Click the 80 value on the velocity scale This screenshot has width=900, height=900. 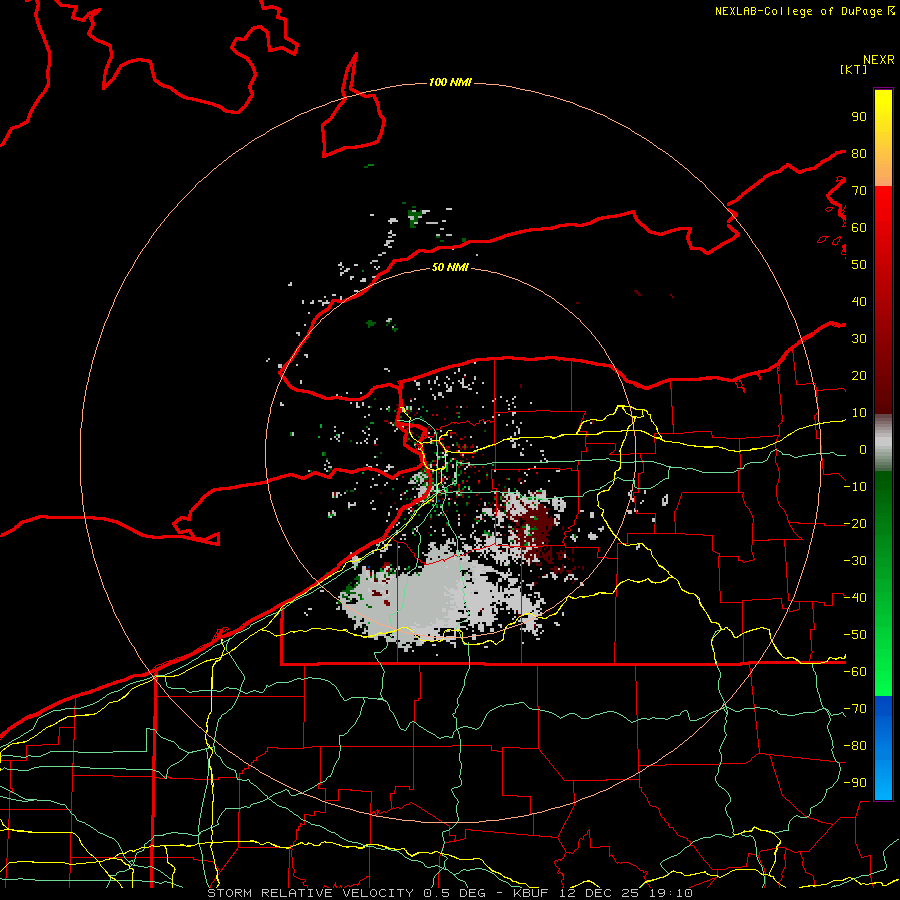pos(859,153)
